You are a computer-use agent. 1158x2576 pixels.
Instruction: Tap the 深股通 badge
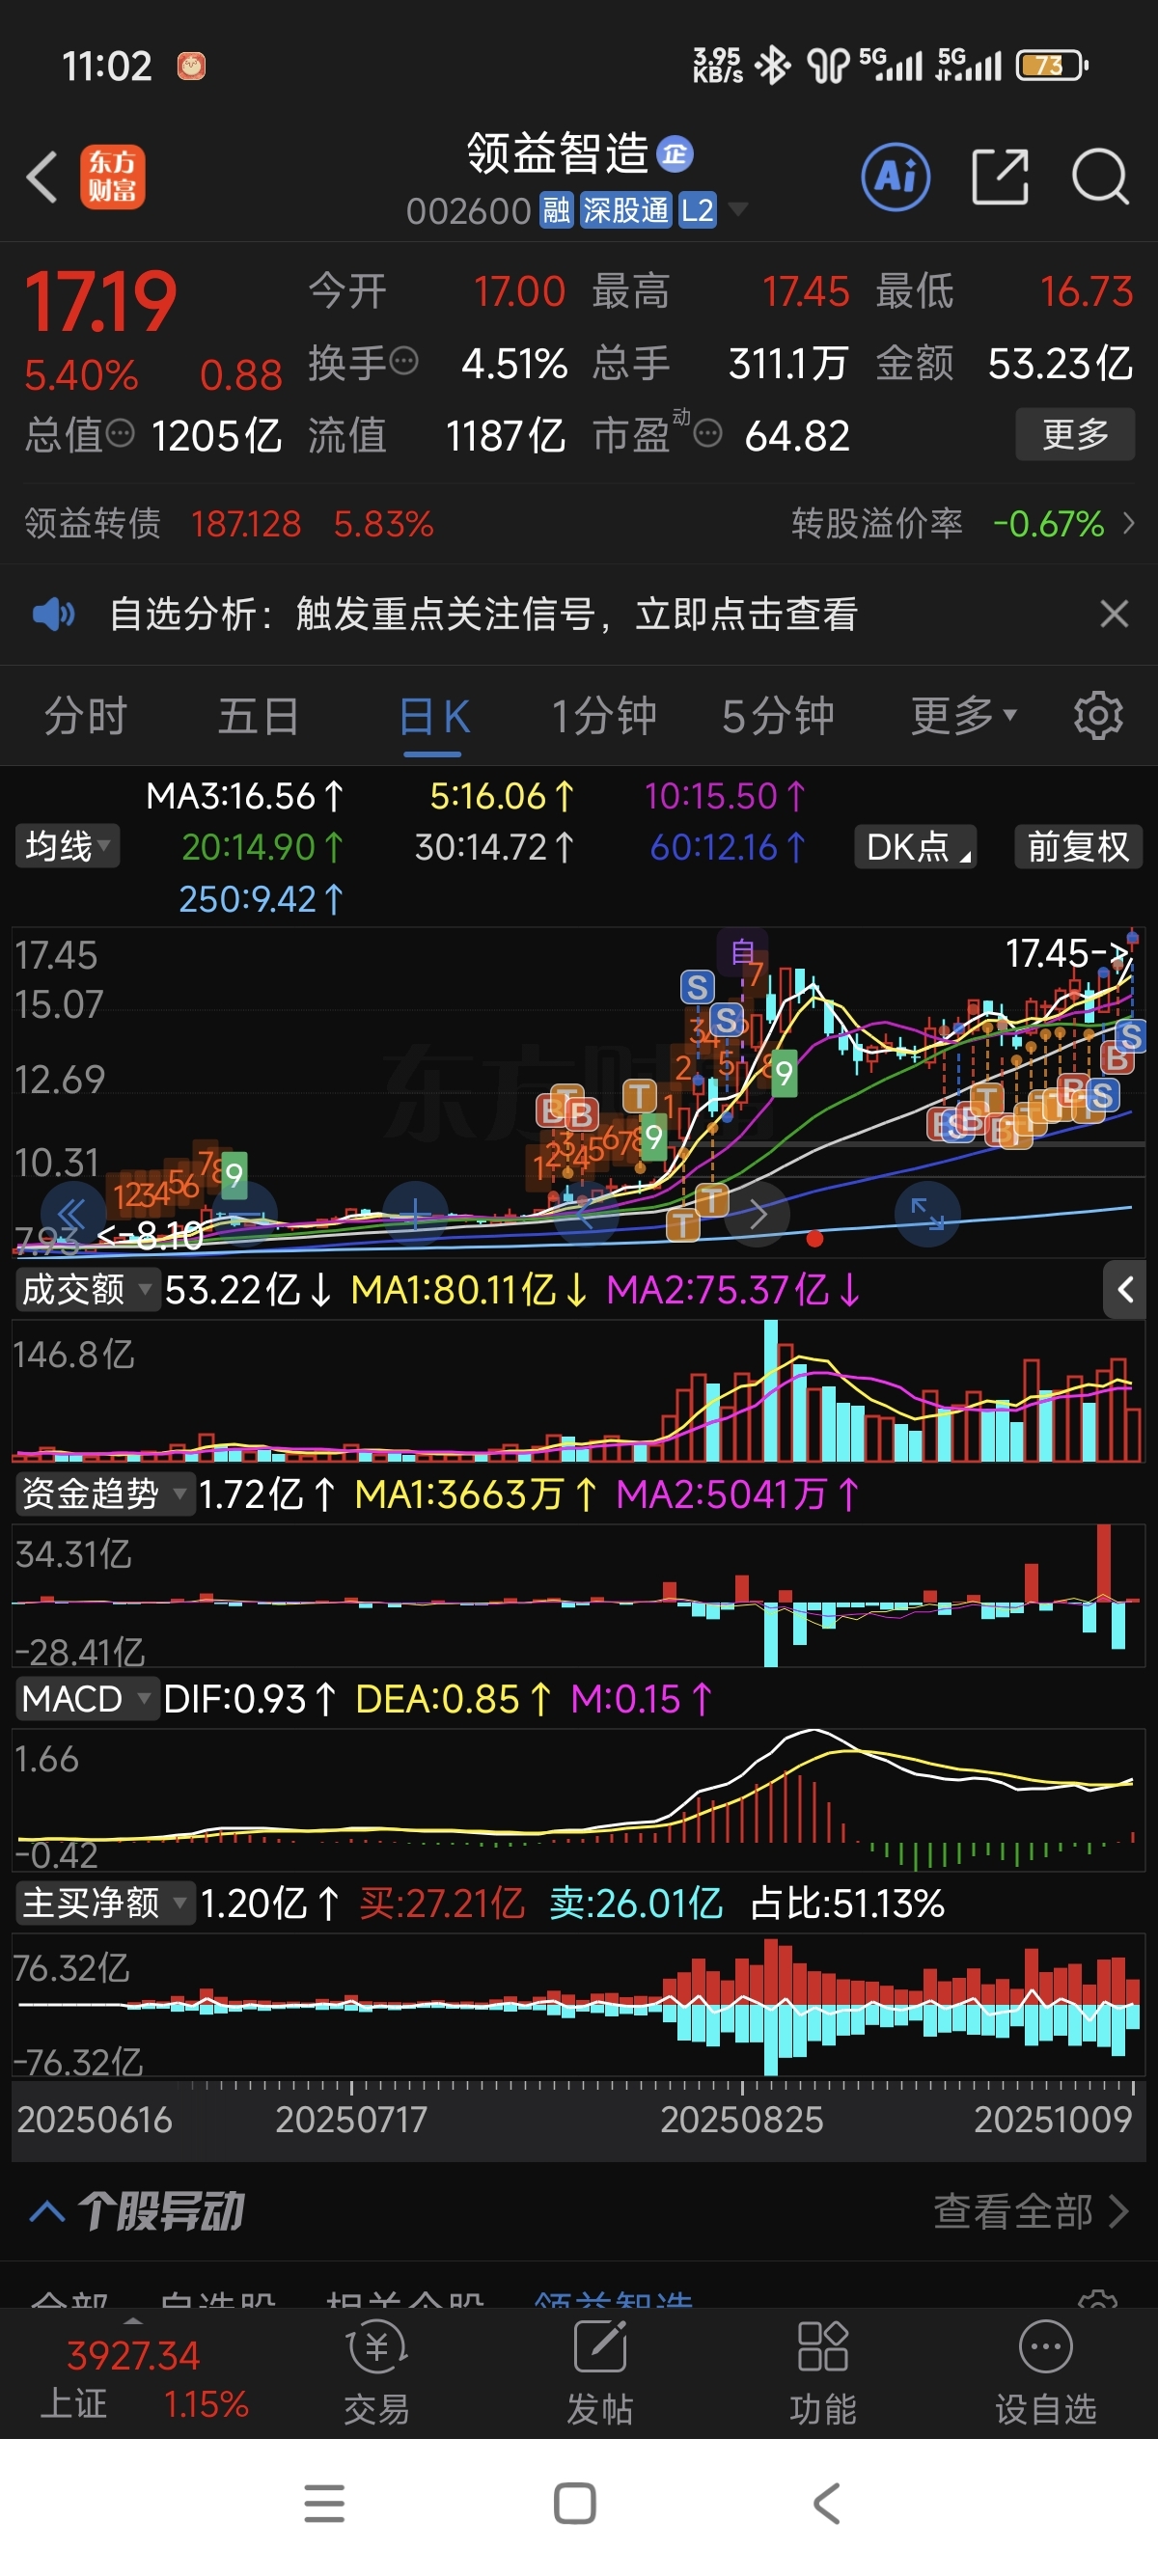[x=626, y=211]
